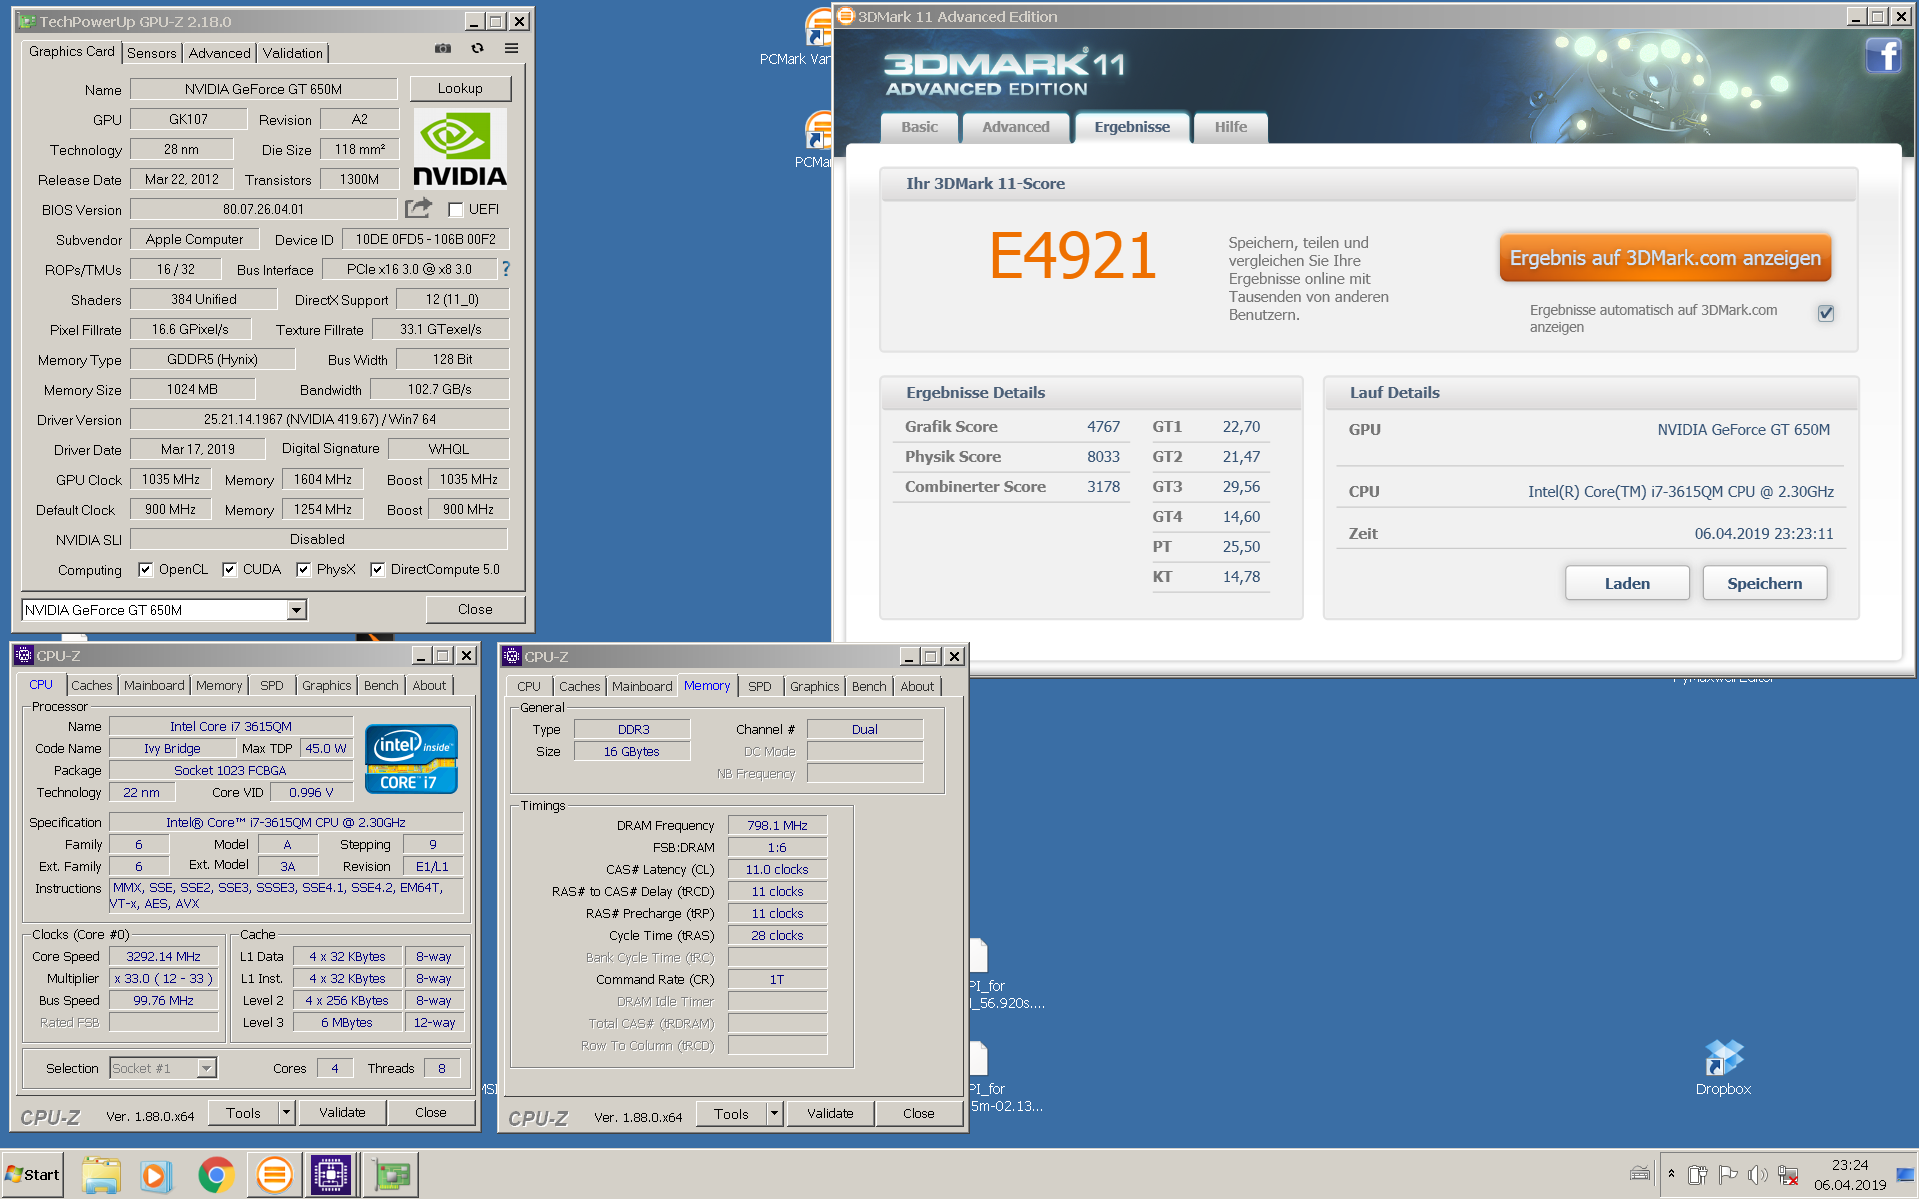Image resolution: width=1919 pixels, height=1199 pixels.
Task: Click Validate in left CPU-Z window
Action: tap(342, 1112)
